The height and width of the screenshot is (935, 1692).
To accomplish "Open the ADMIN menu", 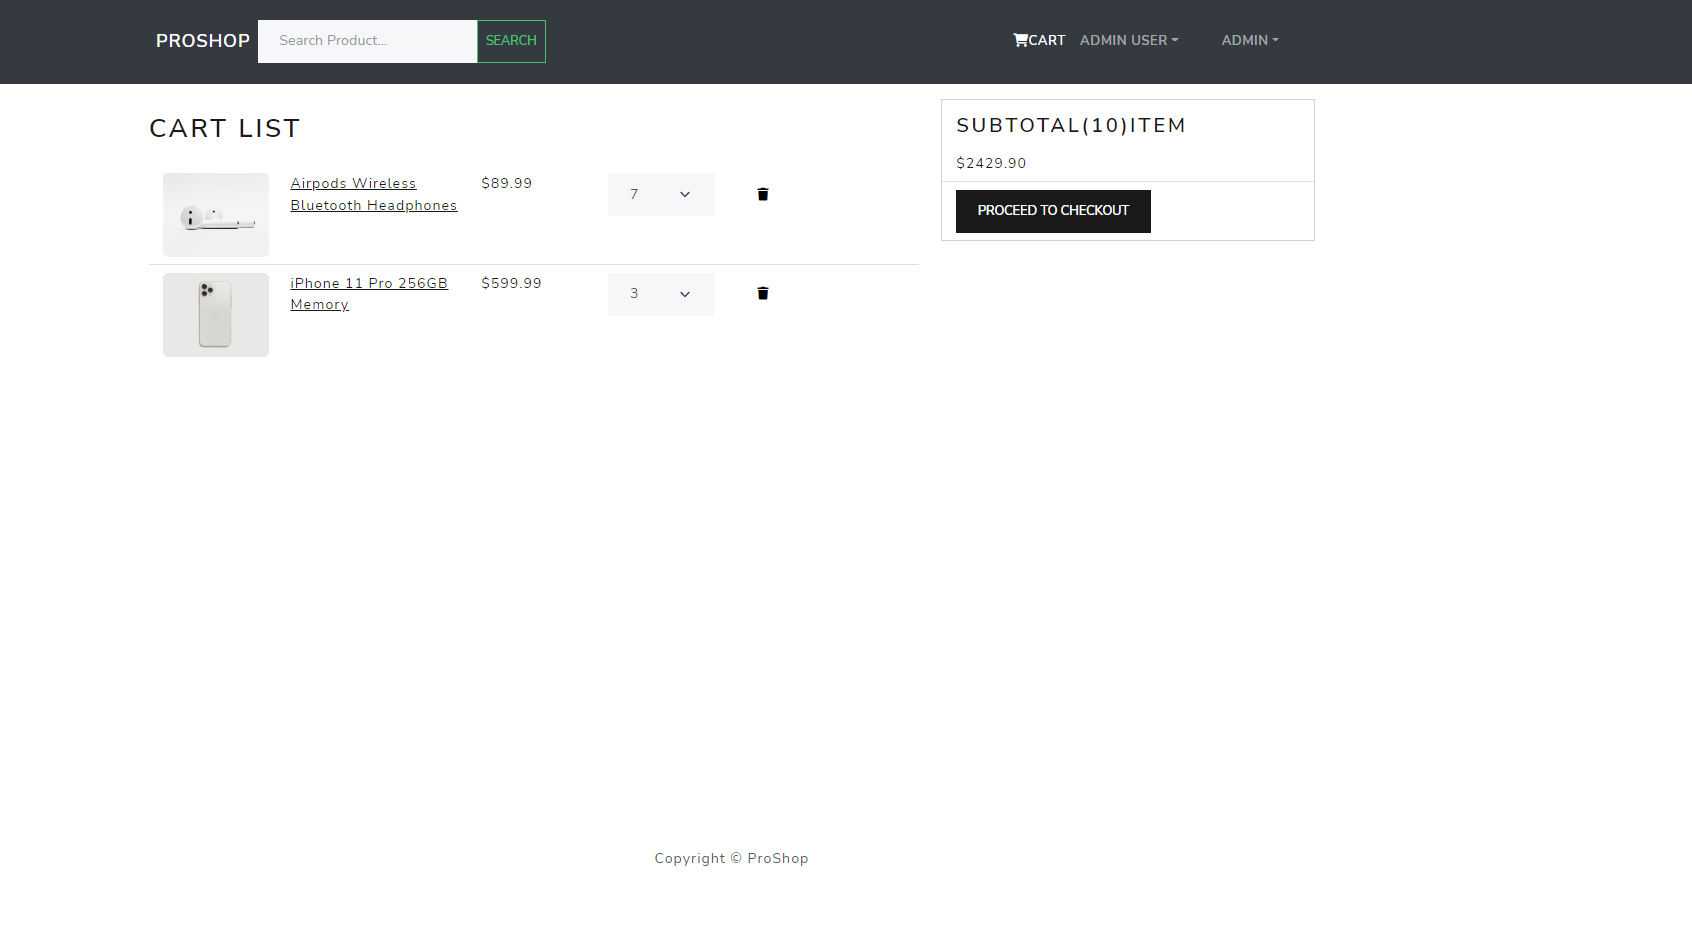I will tap(1249, 40).
